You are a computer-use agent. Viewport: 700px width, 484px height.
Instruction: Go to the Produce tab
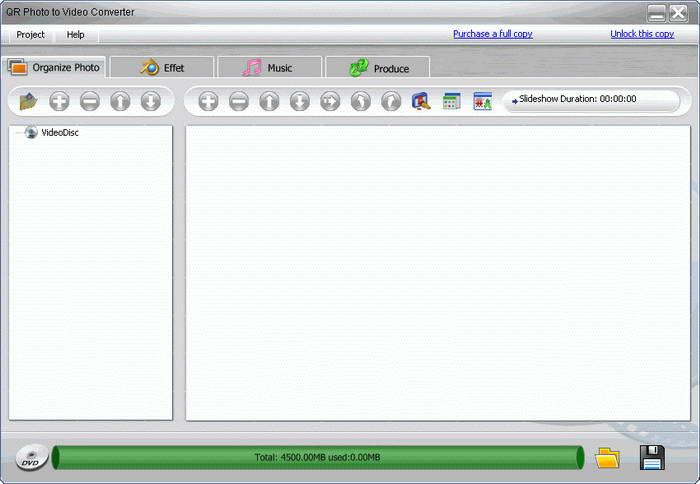(x=378, y=68)
